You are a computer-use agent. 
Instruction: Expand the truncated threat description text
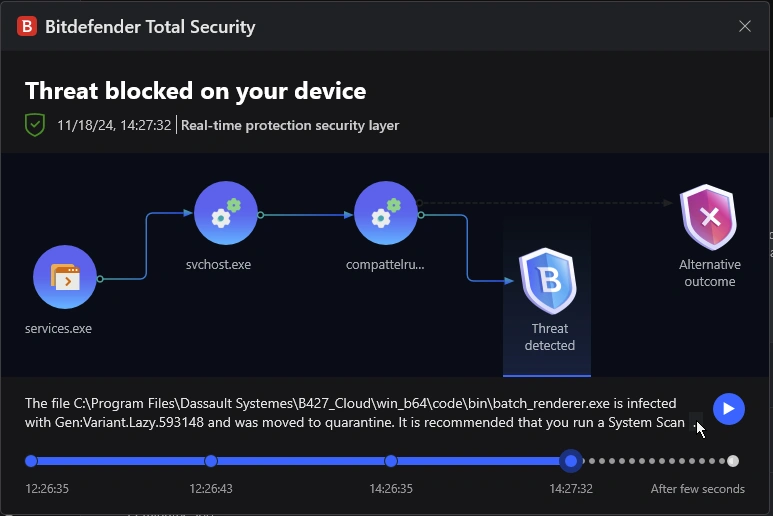tap(695, 424)
